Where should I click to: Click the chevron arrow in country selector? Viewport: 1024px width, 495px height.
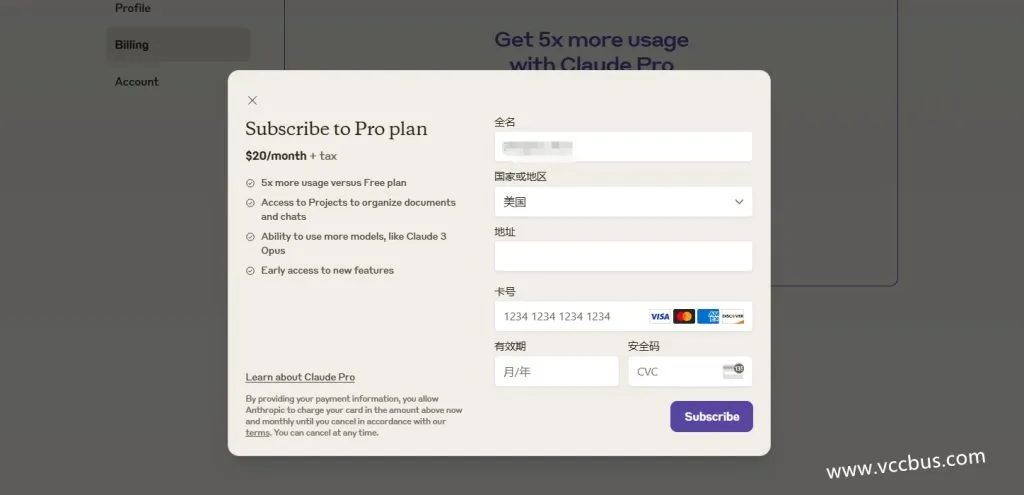coord(739,202)
